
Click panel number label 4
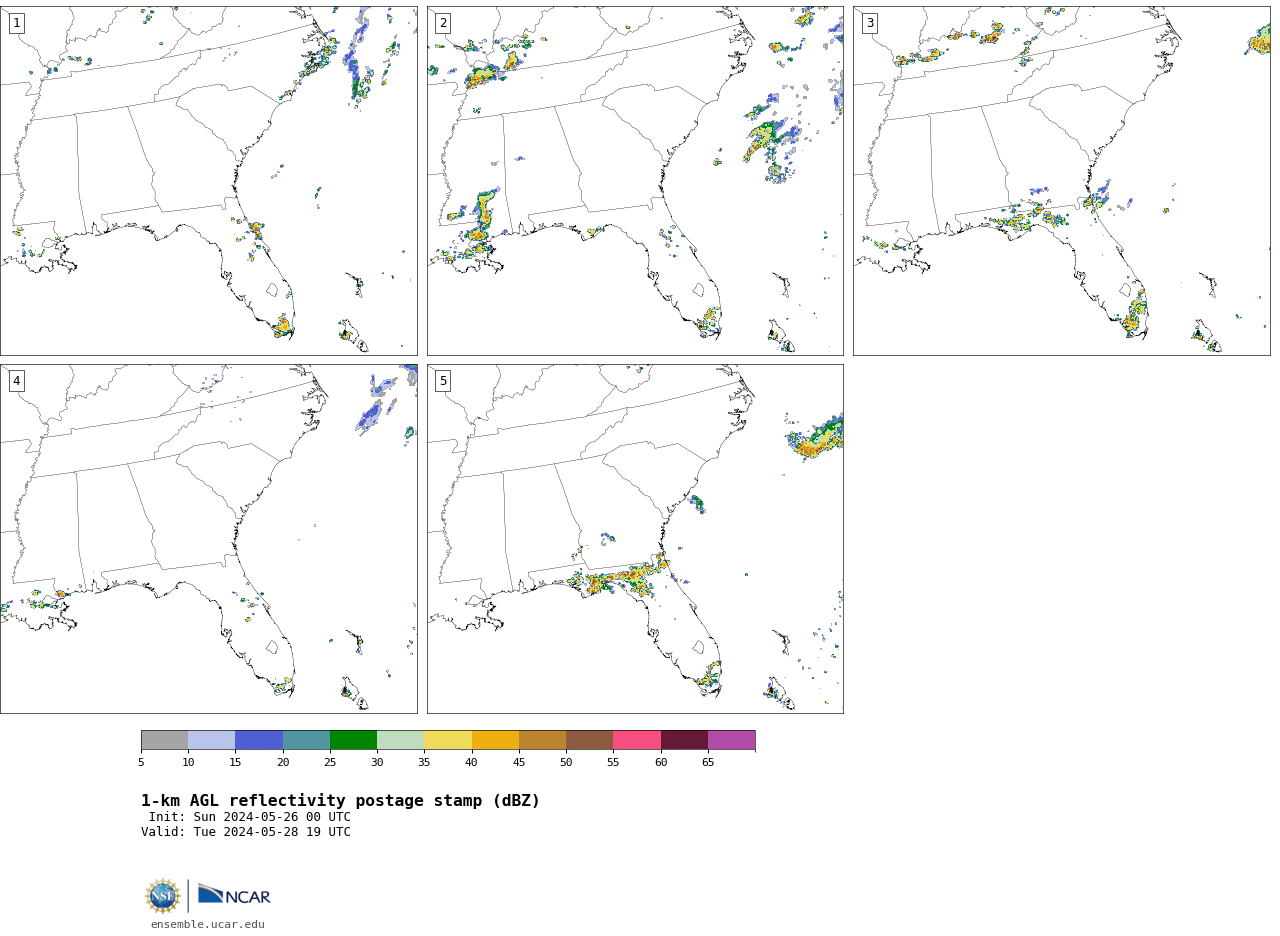pyautogui.click(x=16, y=381)
